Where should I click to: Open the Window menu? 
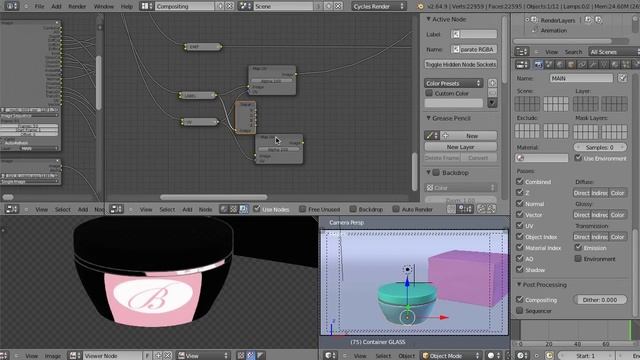(104, 6)
